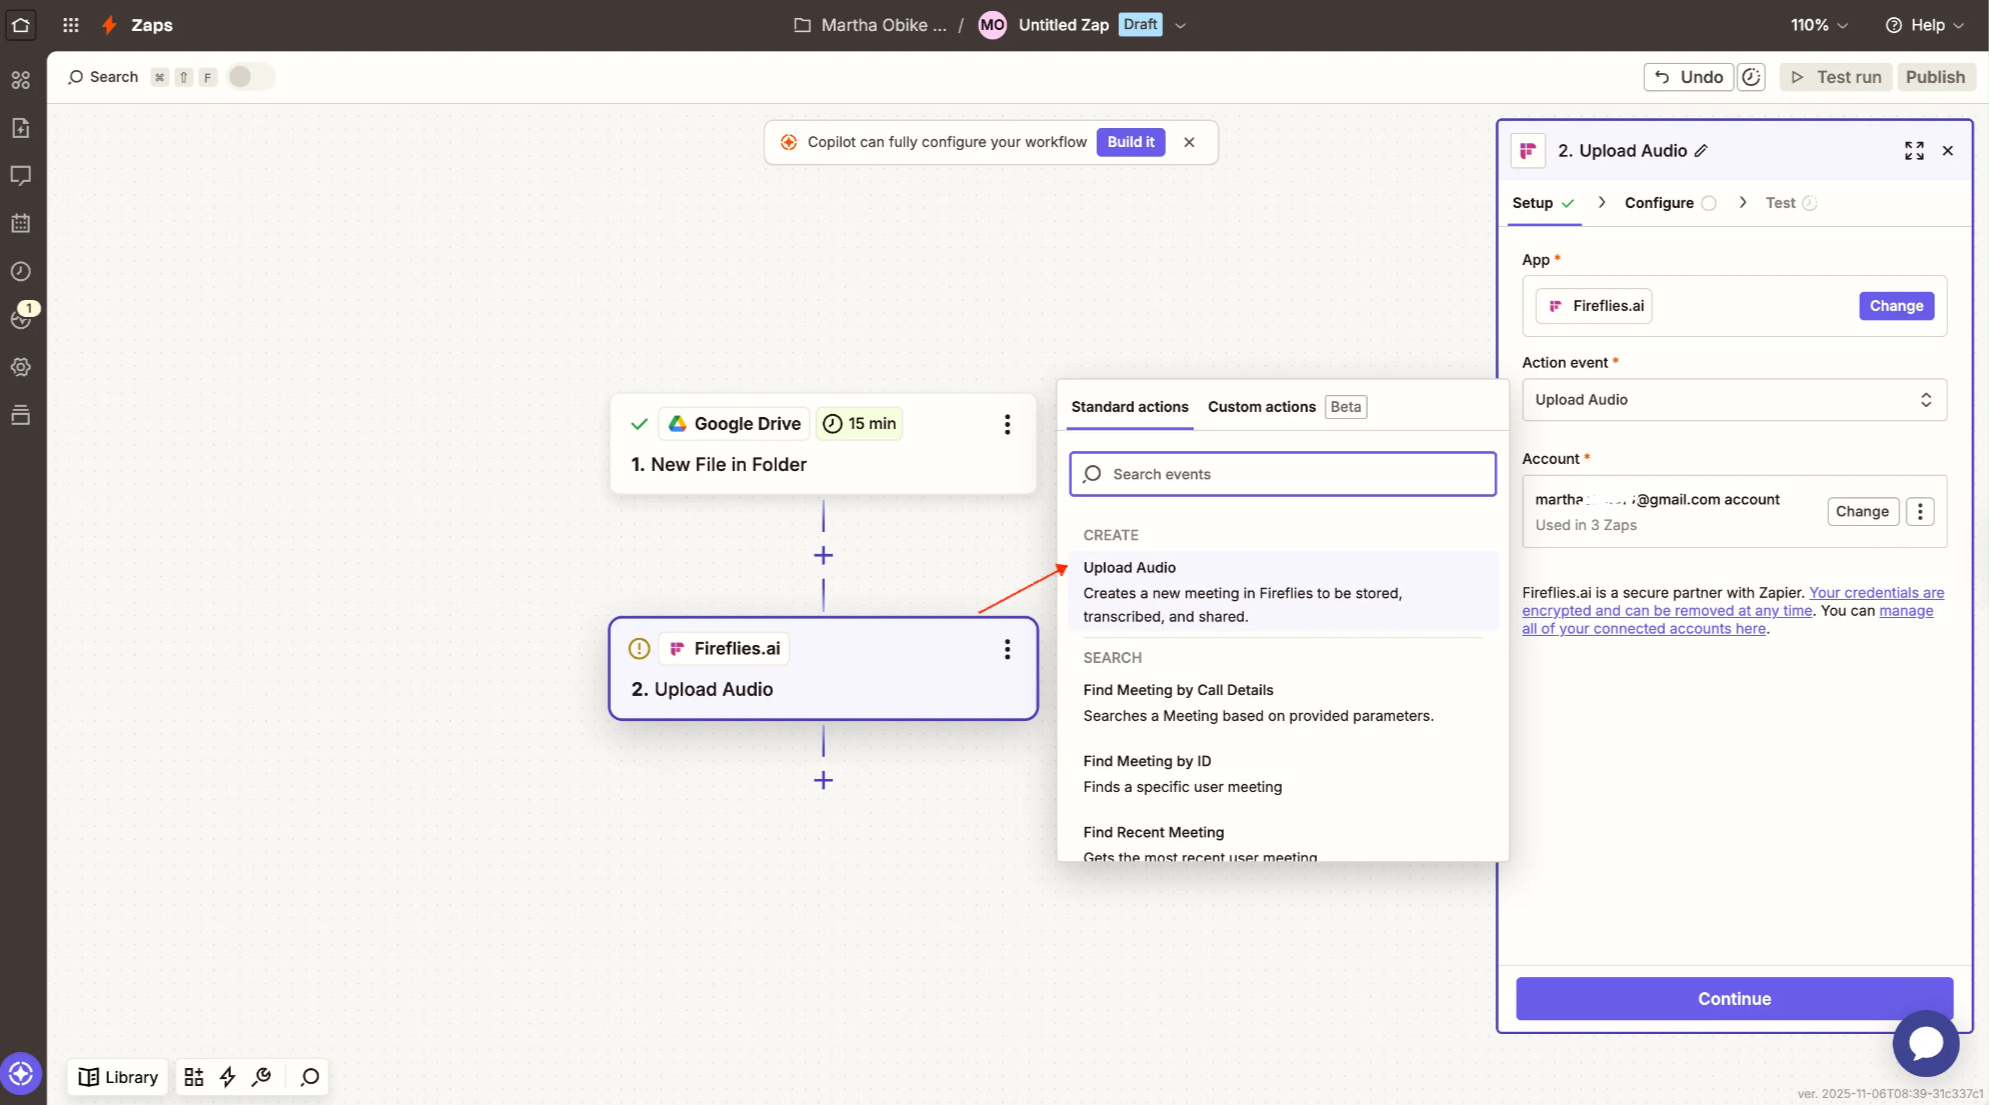
Task: Rename step using the pencil icon
Action: point(1701,151)
